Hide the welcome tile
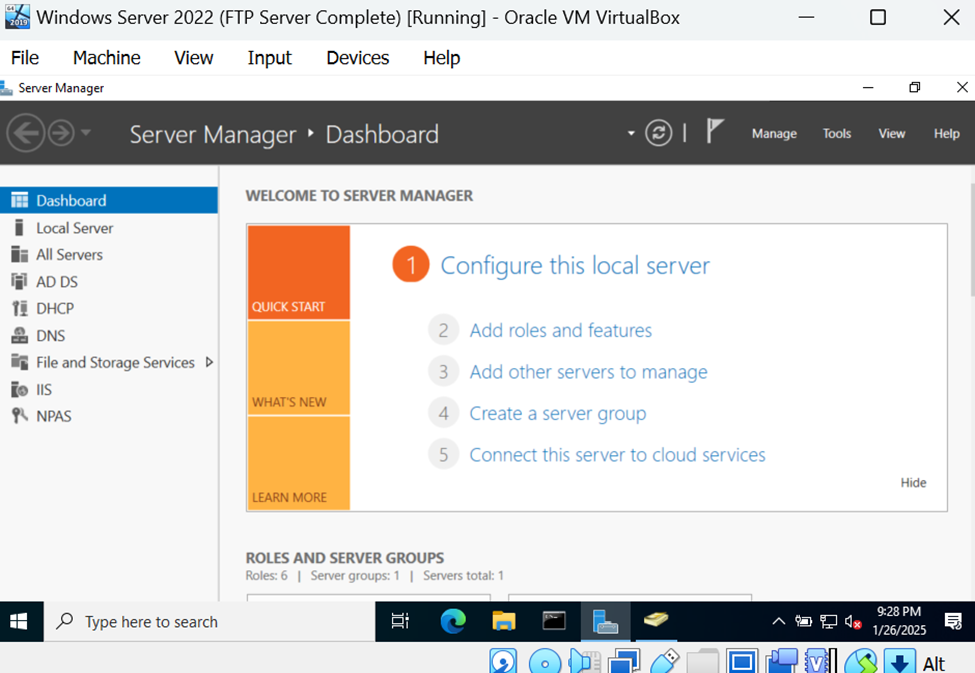Viewport: 975px width, 673px height. point(913,483)
